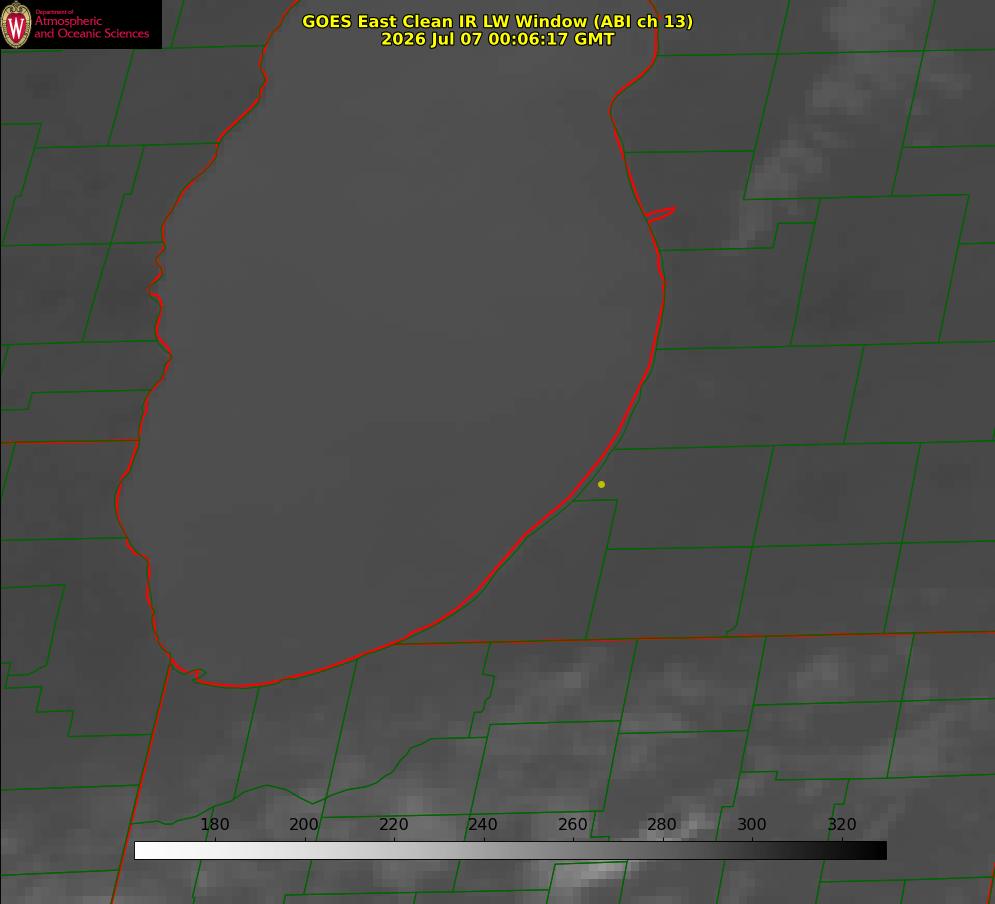Image resolution: width=995 pixels, height=904 pixels.
Task: Click the 300 tick label on the colorbar
Action: click(752, 824)
